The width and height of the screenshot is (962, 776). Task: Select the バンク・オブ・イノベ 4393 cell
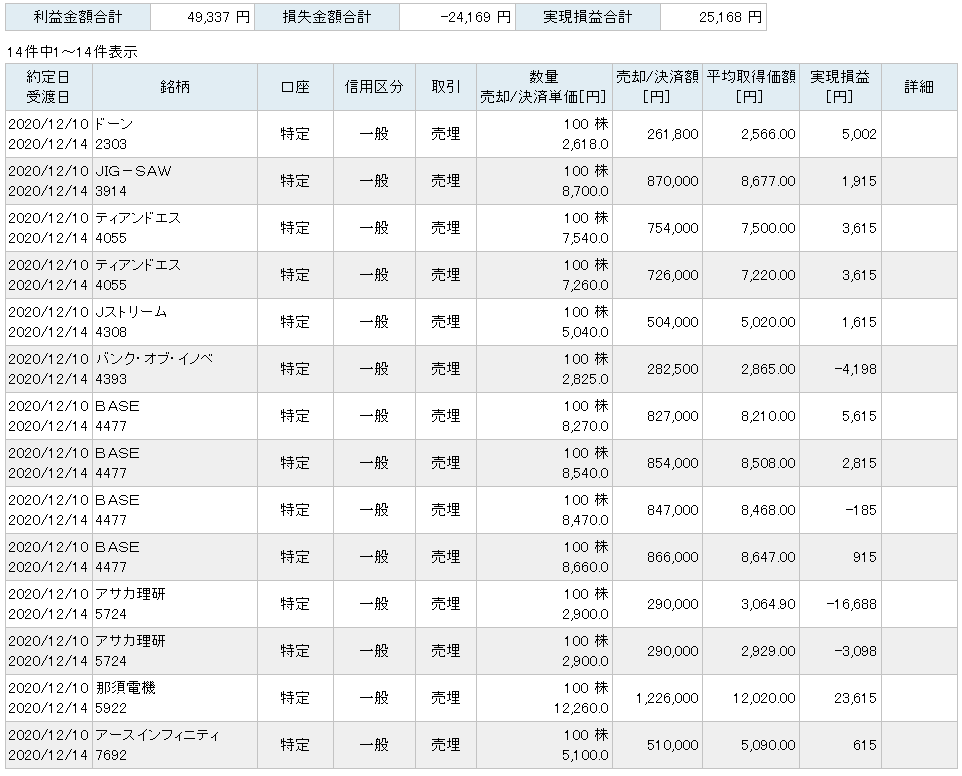point(175,369)
